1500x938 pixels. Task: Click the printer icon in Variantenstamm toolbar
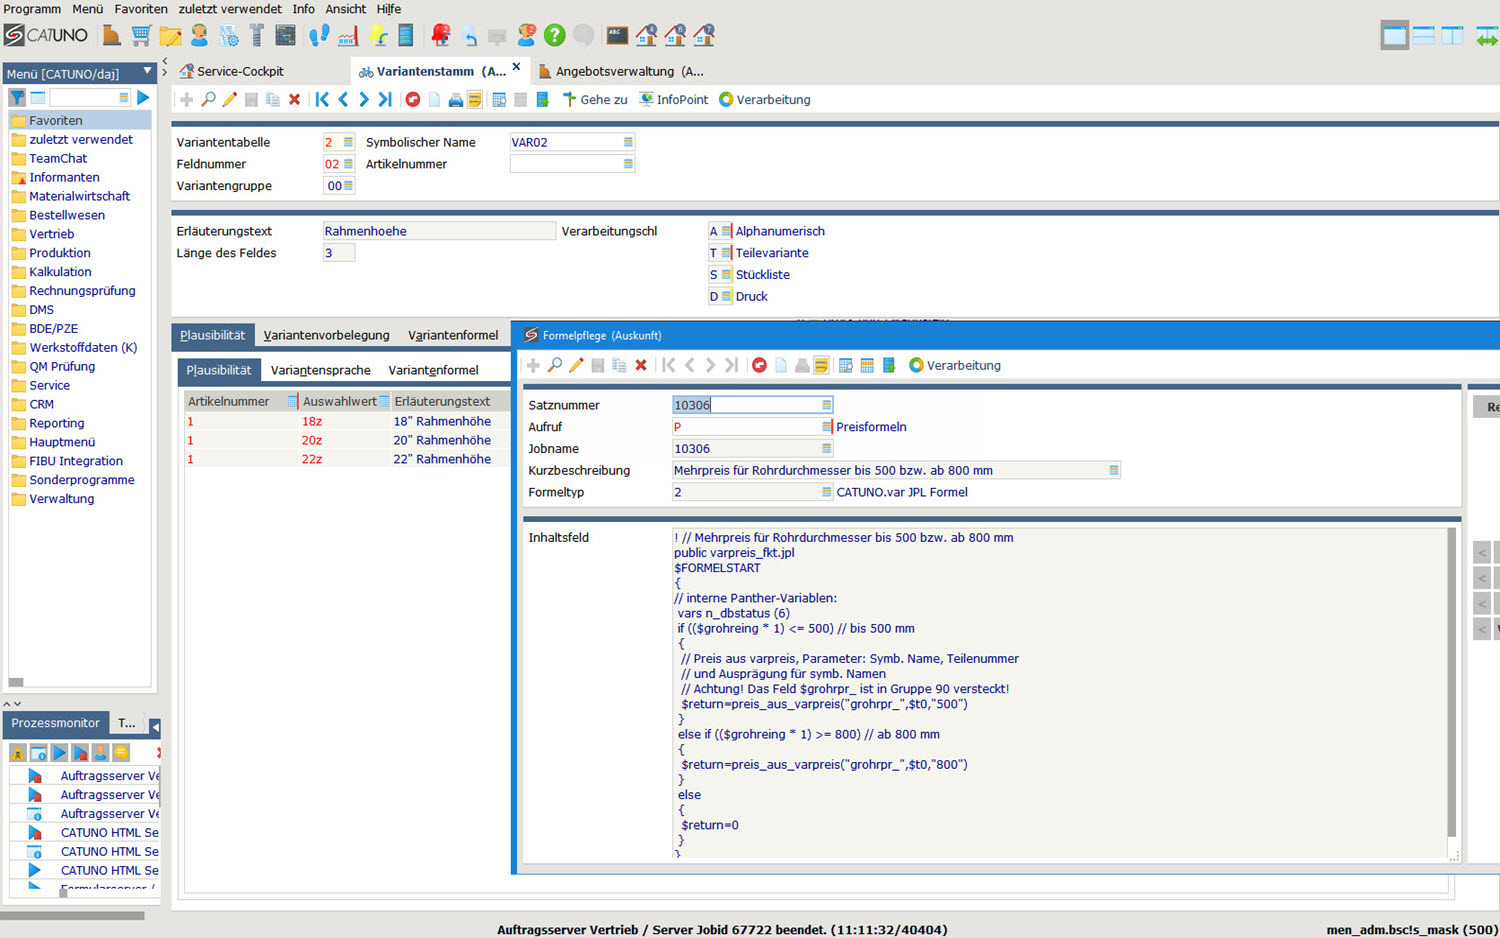click(x=455, y=100)
